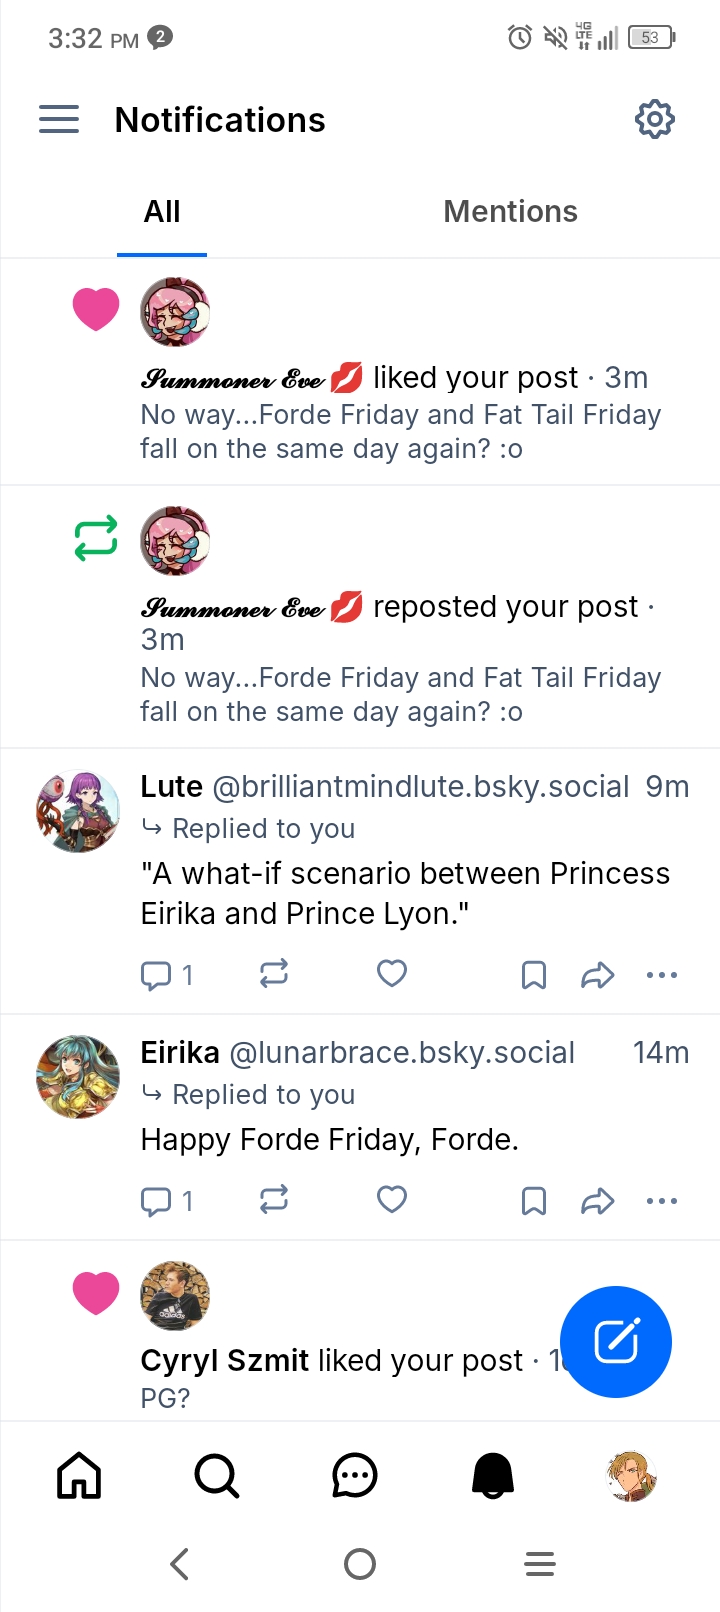720x1612 pixels.
Task: Open the Search magnifier icon
Action: click(216, 1475)
